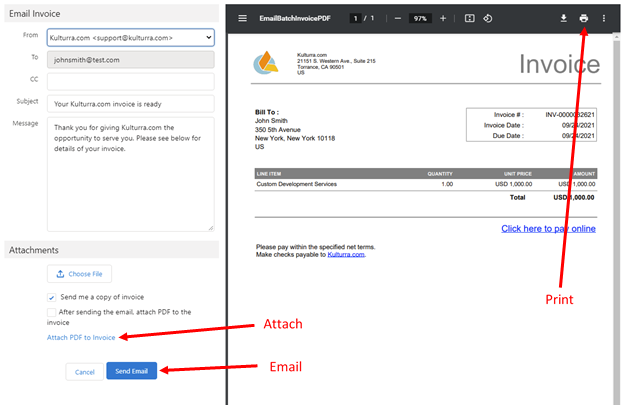
Task: Click the Kulturra logo in invoice
Action: click(265, 63)
